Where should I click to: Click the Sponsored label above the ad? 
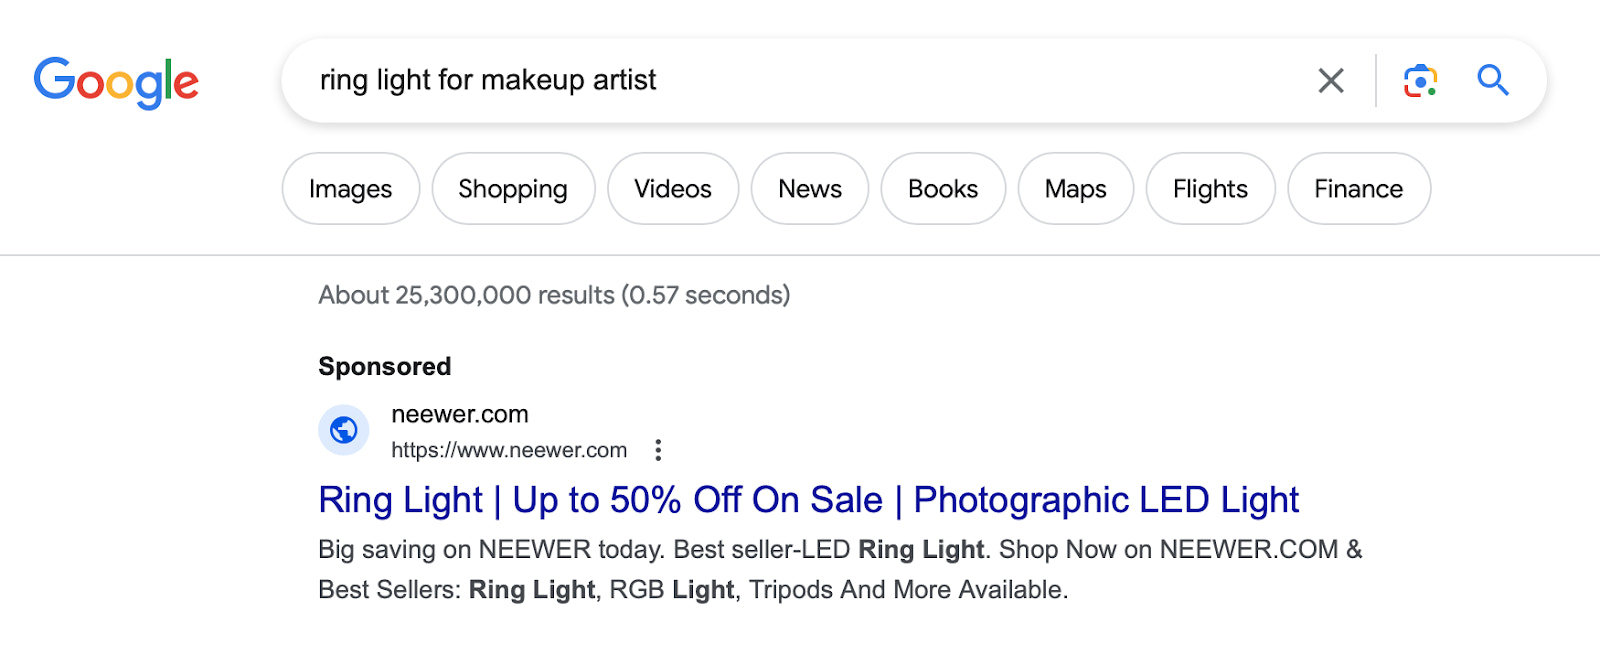[x=384, y=366]
